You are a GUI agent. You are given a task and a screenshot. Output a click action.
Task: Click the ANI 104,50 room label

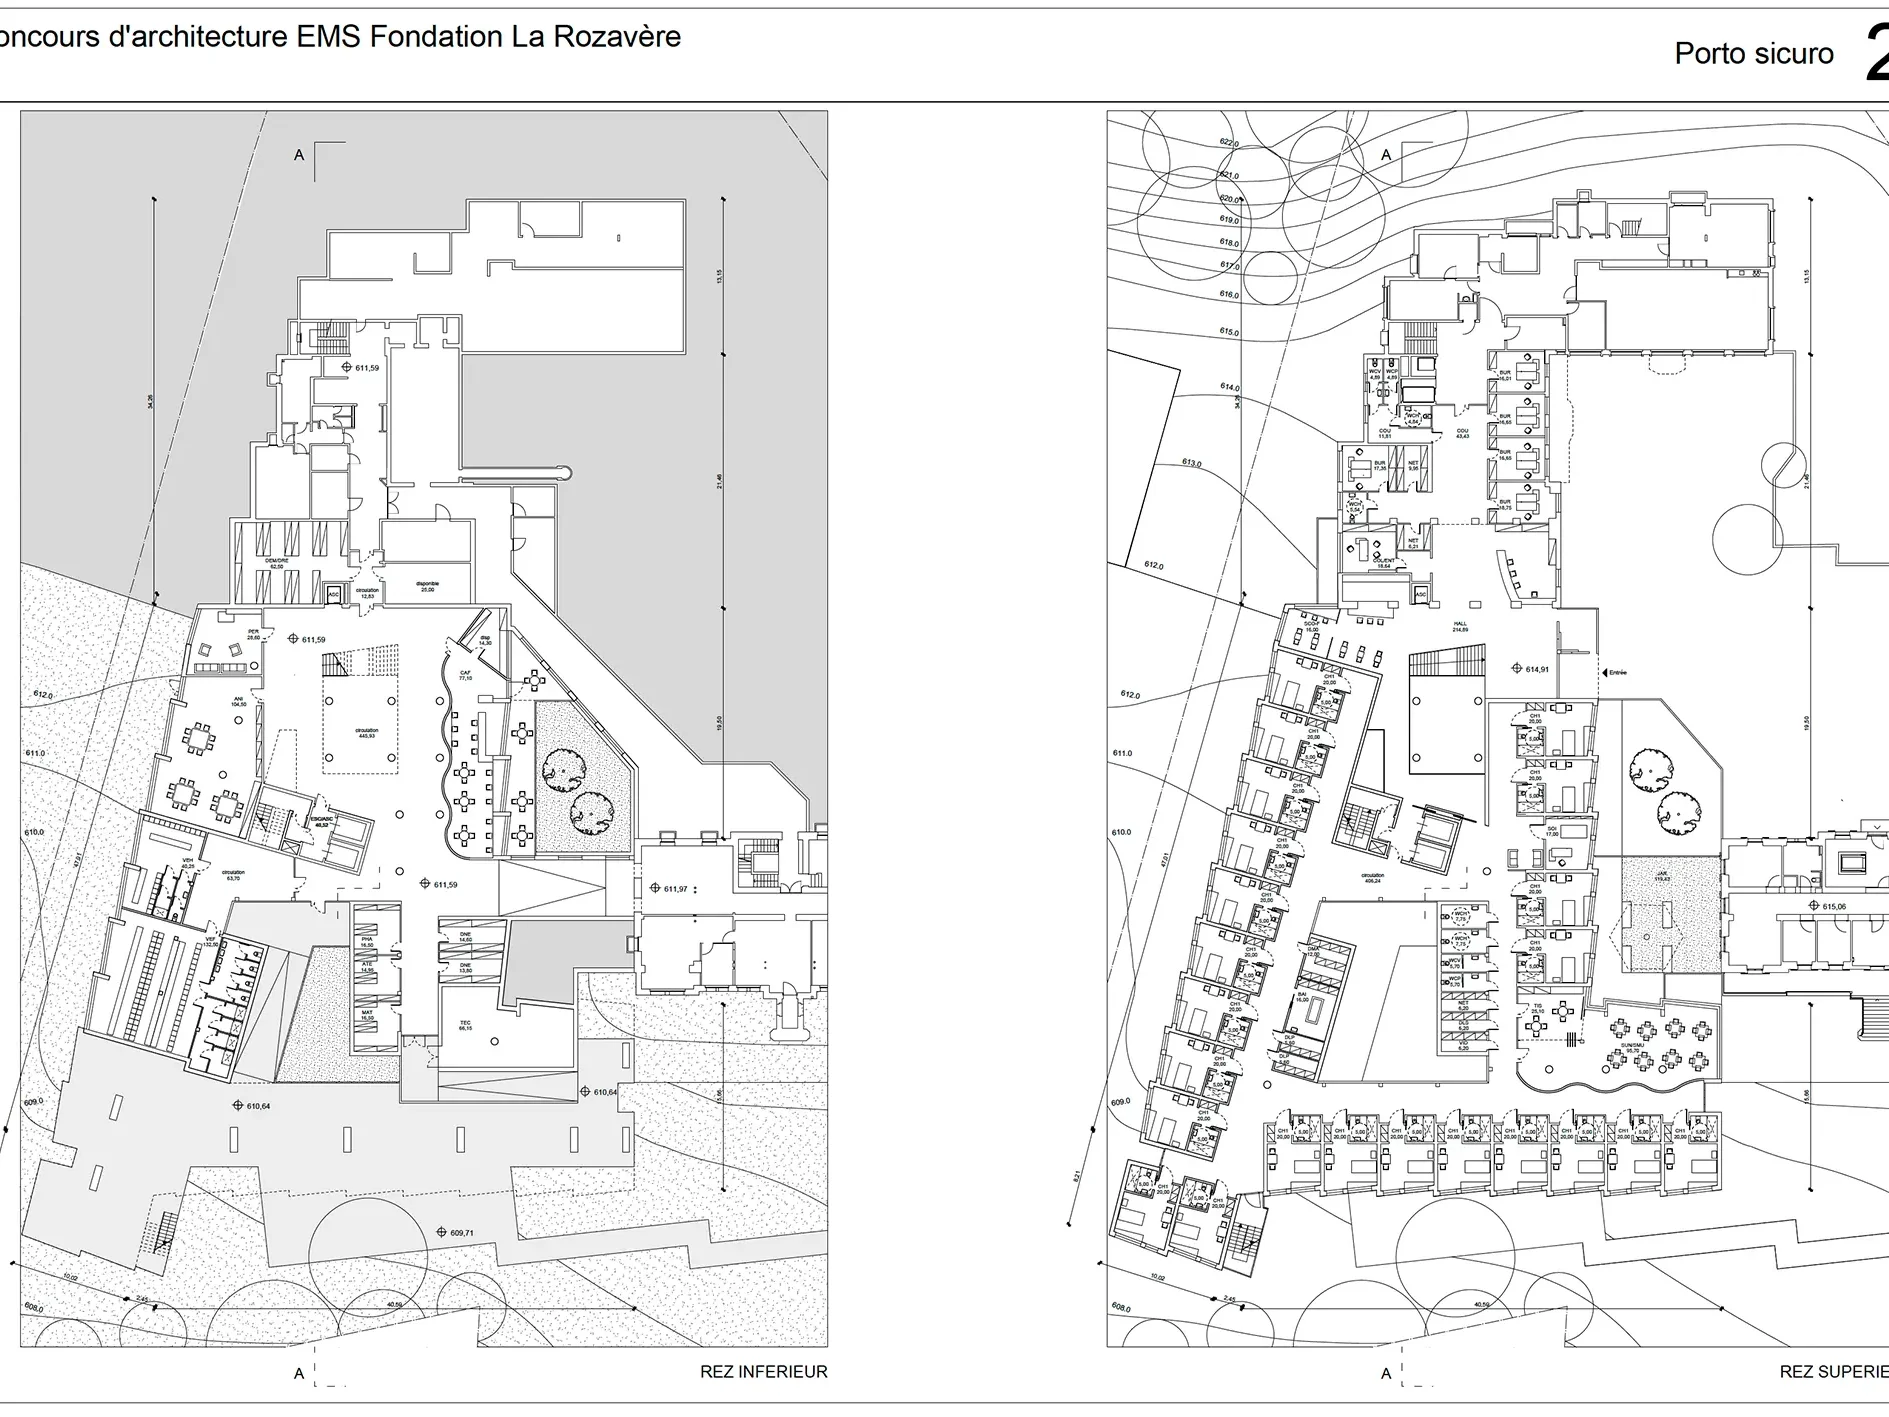[238, 702]
